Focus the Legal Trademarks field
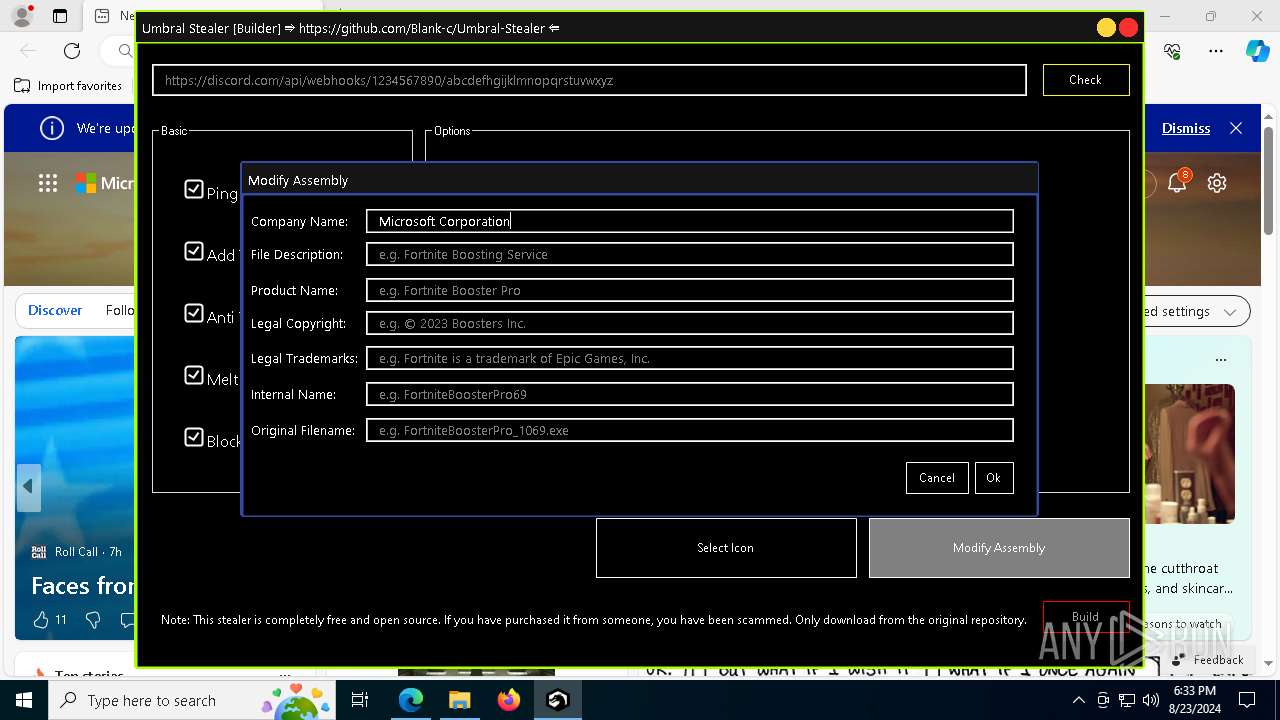1280x720 pixels. [690, 358]
